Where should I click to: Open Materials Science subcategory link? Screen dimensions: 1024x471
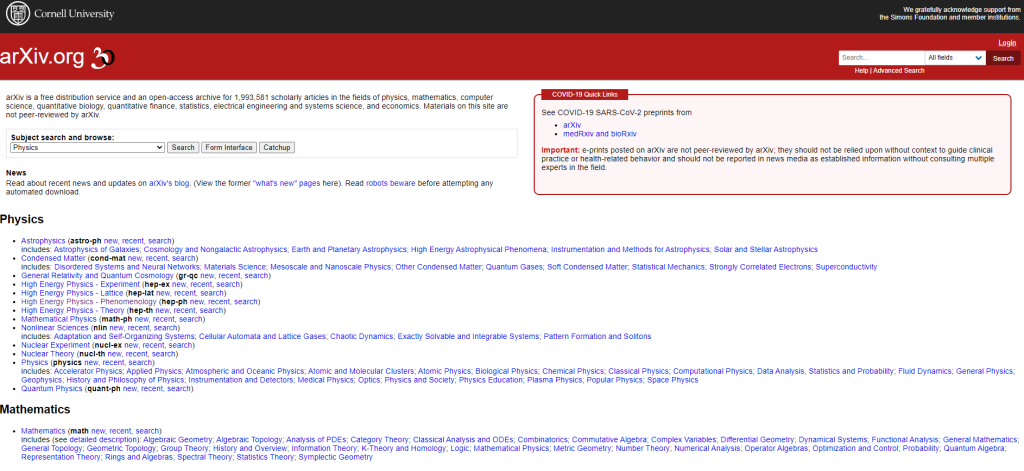click(x=235, y=267)
